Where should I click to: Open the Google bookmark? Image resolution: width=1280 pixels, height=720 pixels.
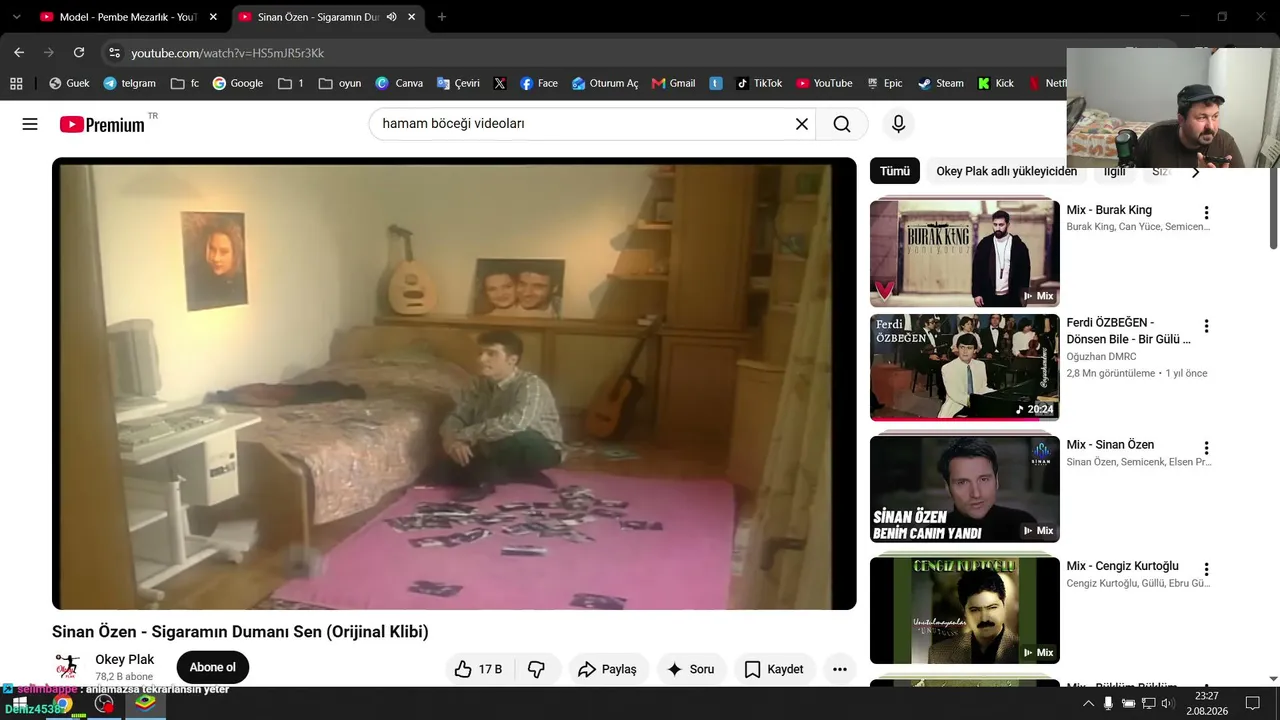point(238,83)
